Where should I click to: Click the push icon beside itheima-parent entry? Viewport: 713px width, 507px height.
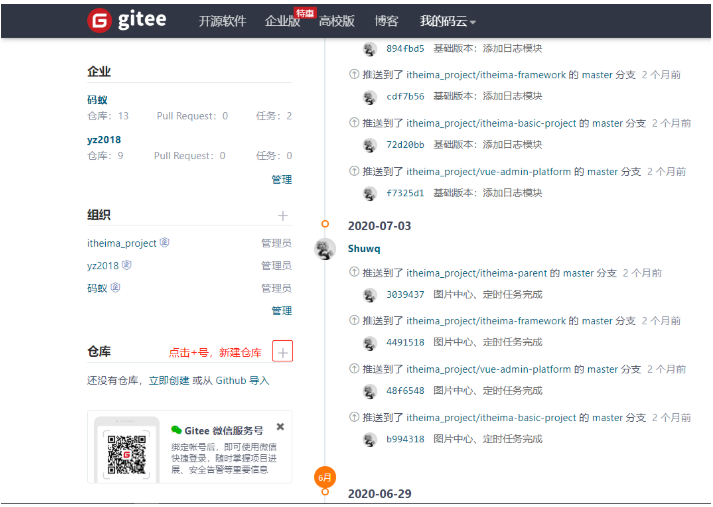(354, 272)
